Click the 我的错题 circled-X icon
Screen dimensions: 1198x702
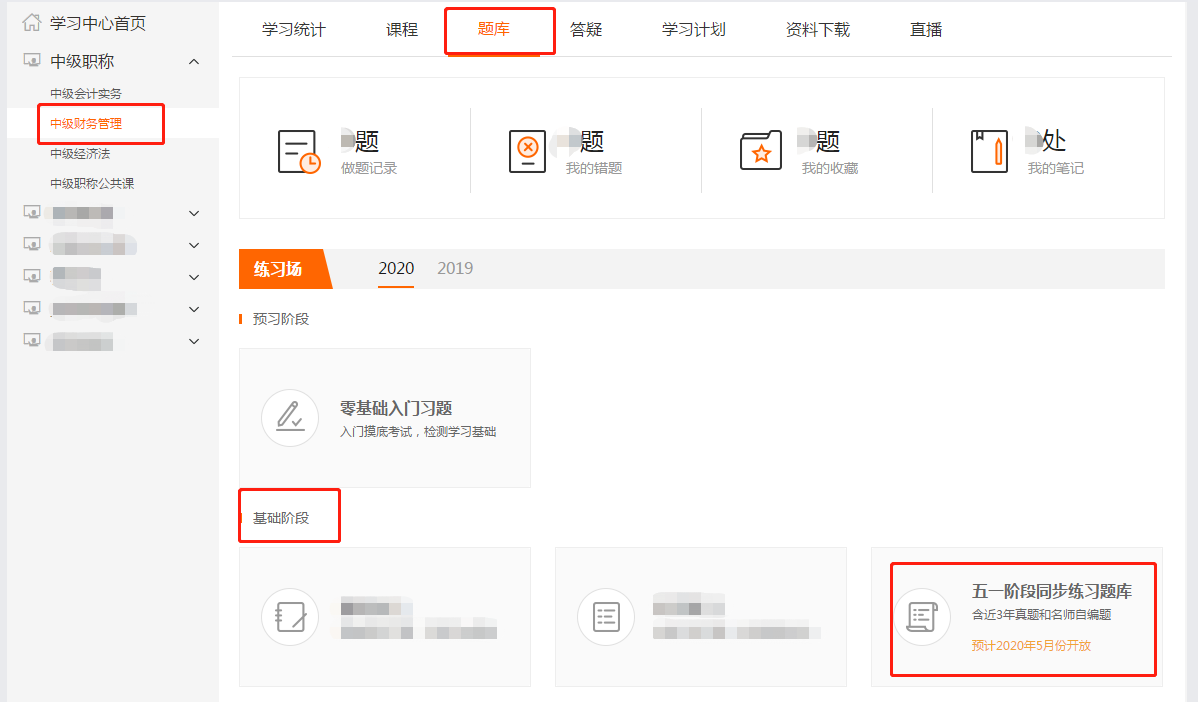(x=529, y=149)
